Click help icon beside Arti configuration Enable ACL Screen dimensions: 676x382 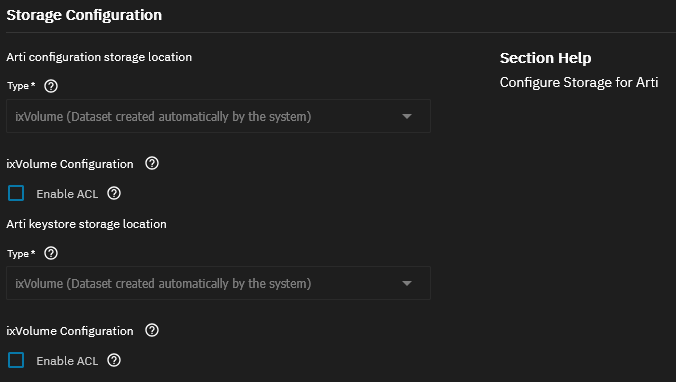point(114,193)
